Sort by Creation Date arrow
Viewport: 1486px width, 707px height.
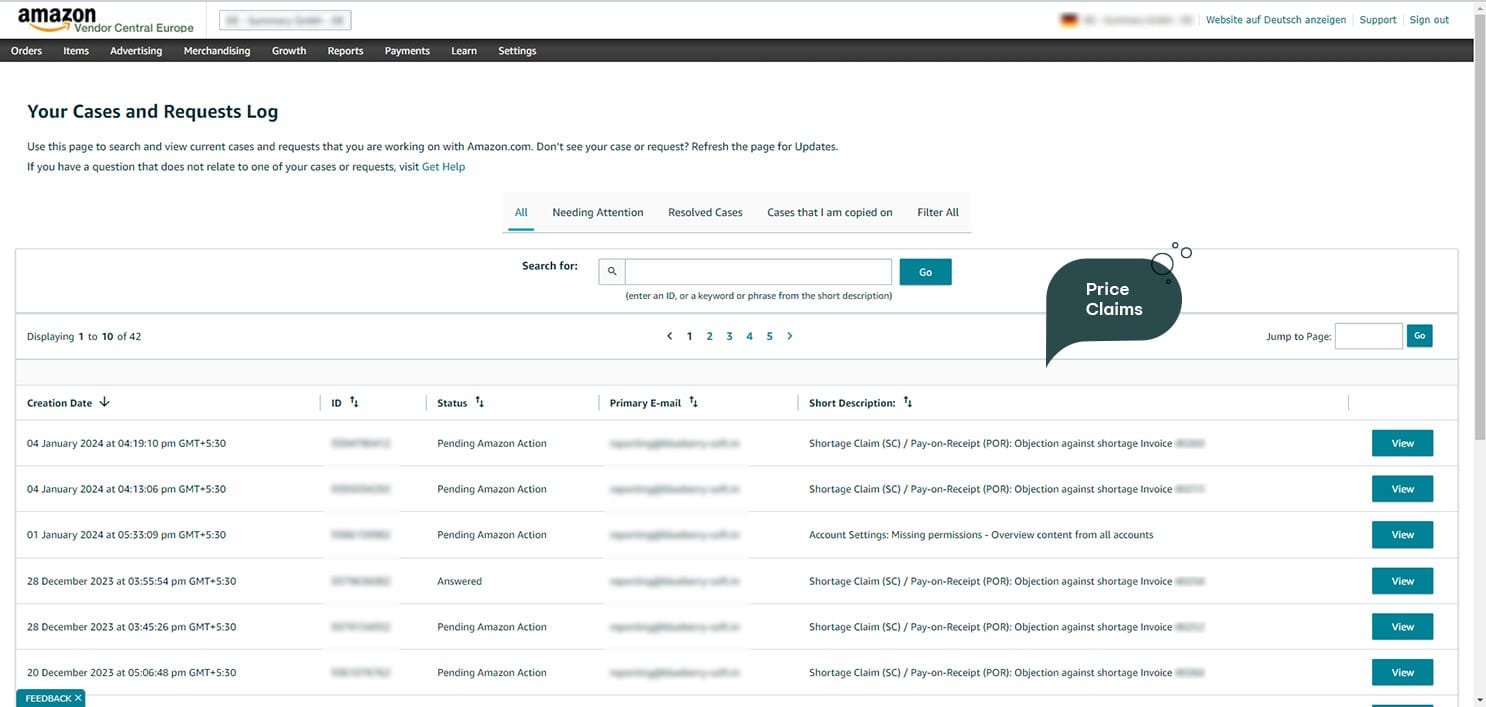105,403
